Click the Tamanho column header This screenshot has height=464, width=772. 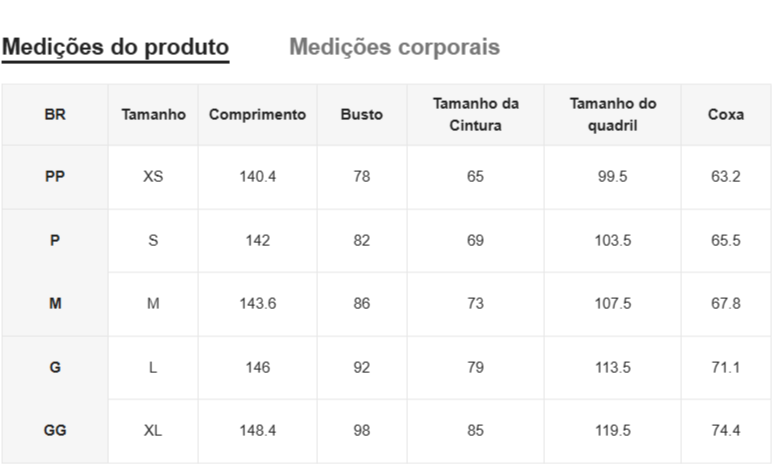click(x=153, y=115)
